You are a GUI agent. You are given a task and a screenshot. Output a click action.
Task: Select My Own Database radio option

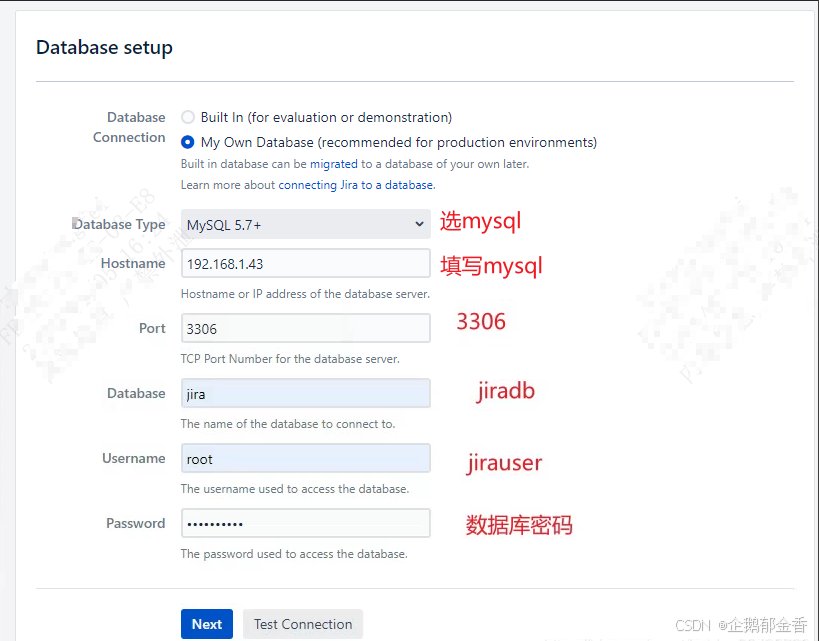click(188, 142)
